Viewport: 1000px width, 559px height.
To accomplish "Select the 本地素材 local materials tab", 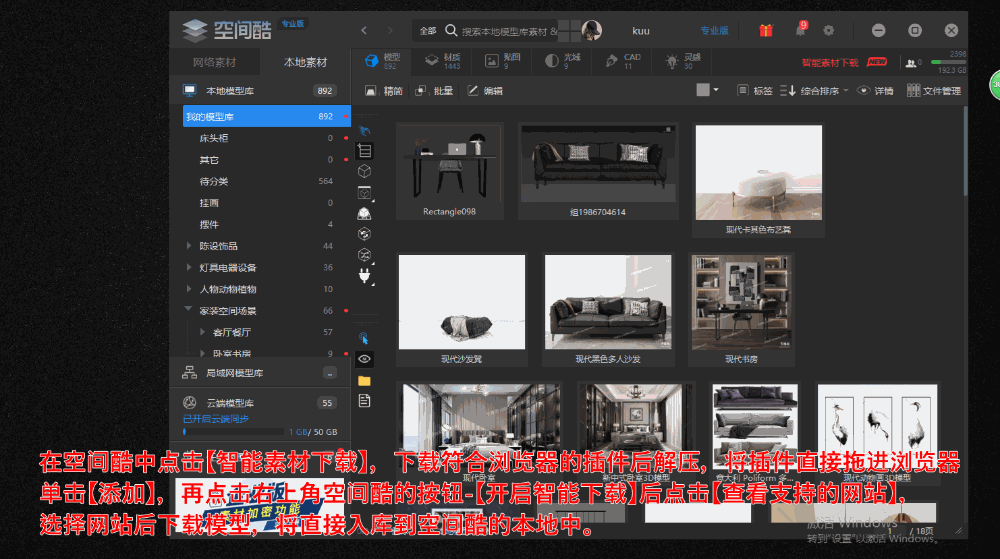I will [305, 62].
